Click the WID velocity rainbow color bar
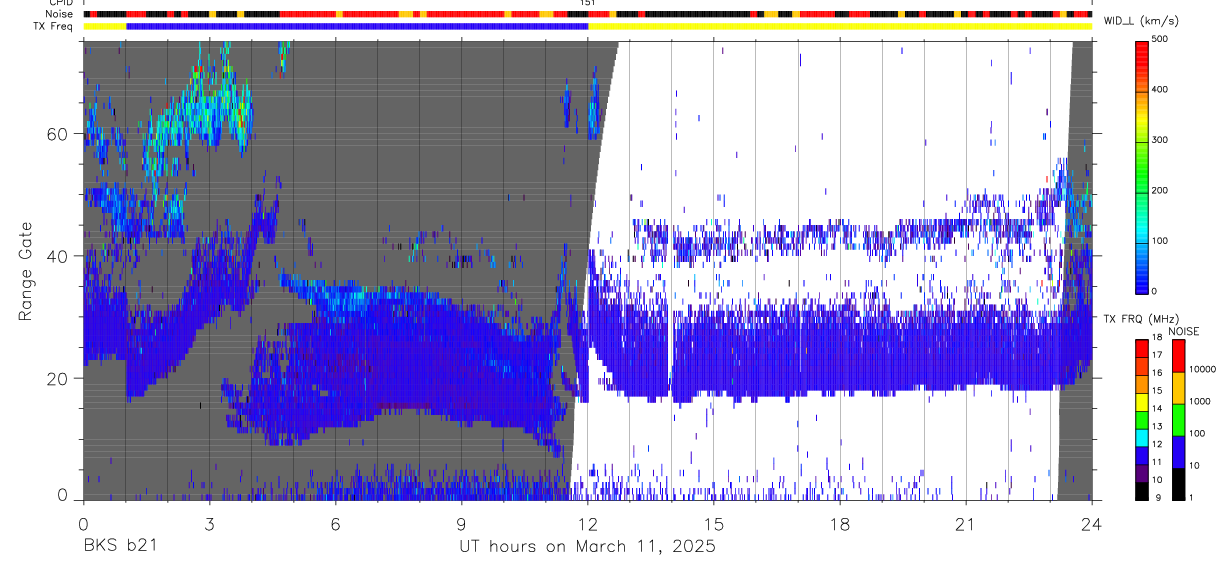The height and width of the screenshot is (567, 1228). point(1141,166)
